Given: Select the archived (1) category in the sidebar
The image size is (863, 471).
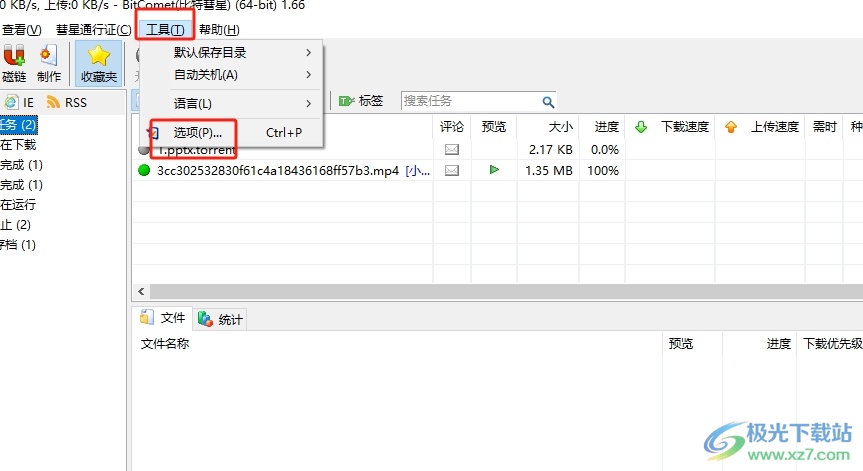Looking at the screenshot, I should (x=18, y=244).
